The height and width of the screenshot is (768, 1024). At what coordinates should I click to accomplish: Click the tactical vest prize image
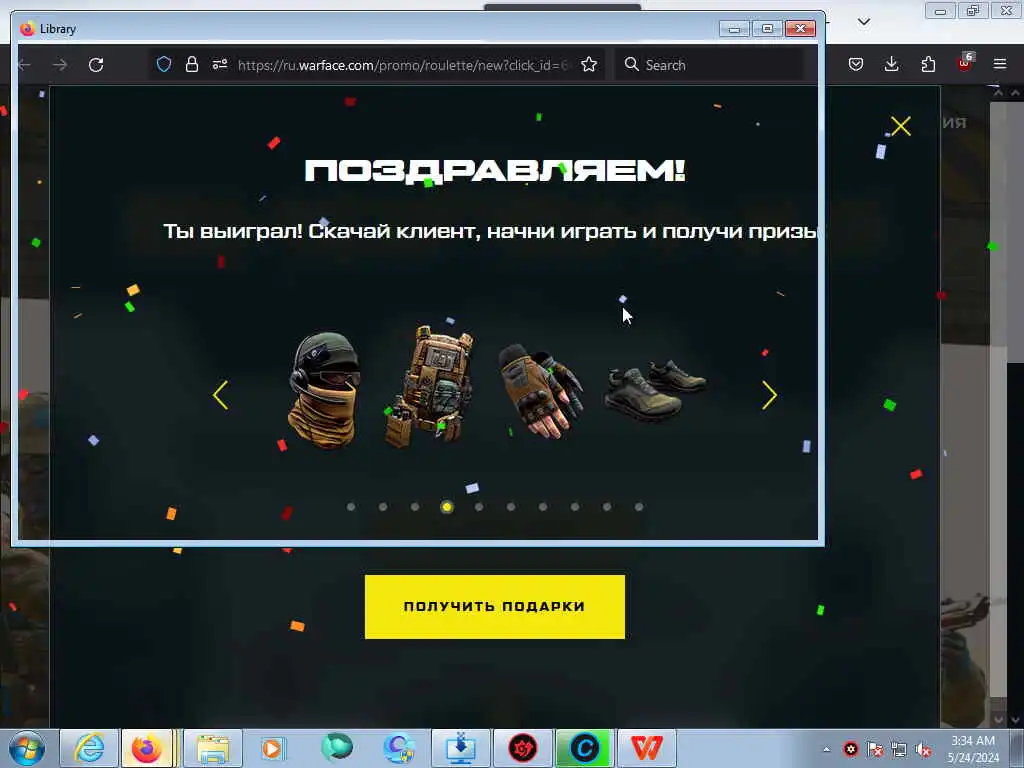[x=429, y=387]
